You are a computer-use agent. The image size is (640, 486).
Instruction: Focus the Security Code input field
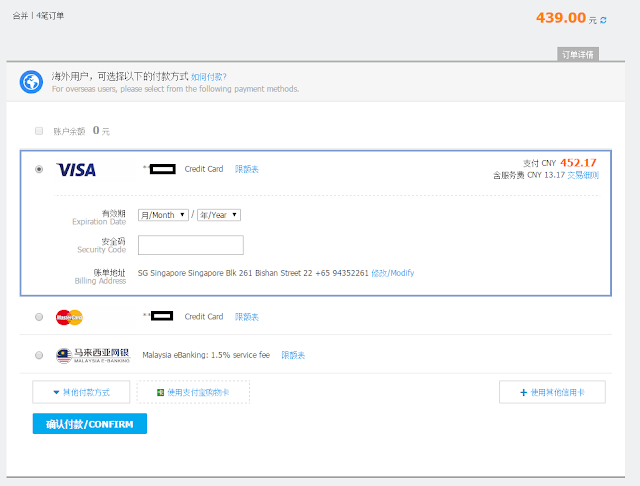point(191,245)
